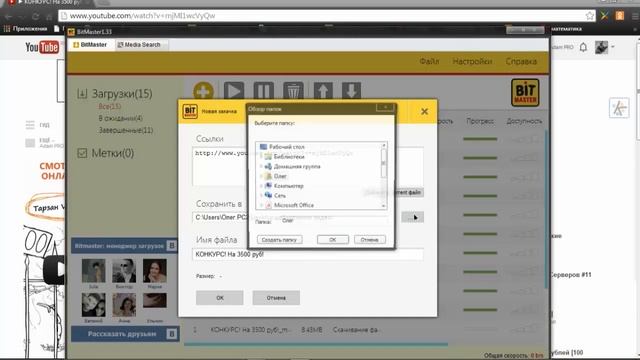Screen dimensions: 640x360
Task: Open YouTube notifications bell icon
Action: click(583, 47)
